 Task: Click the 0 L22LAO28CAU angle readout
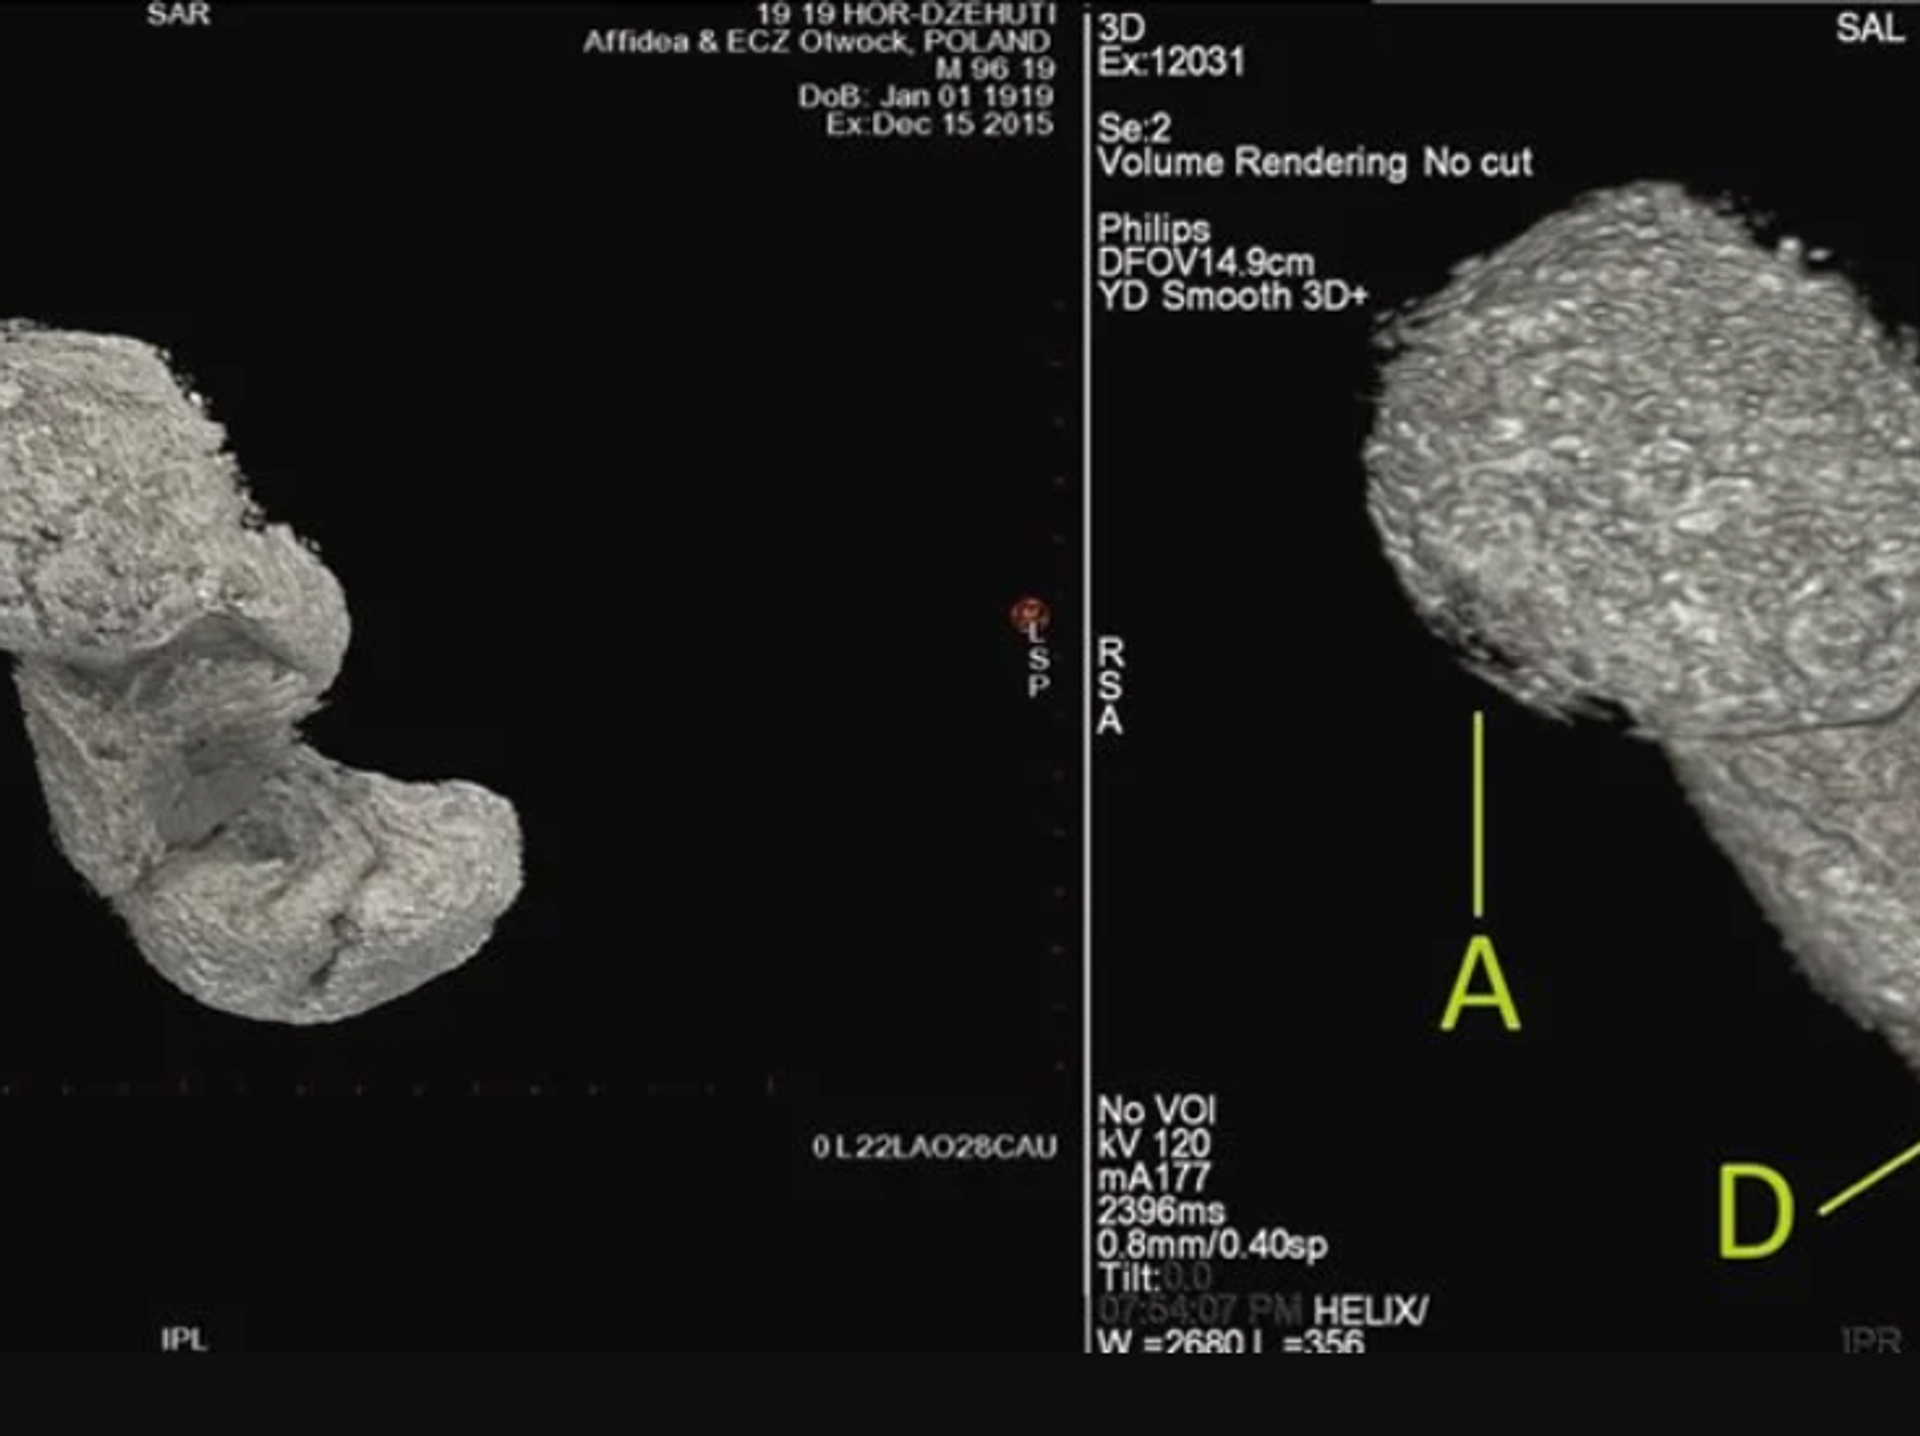(934, 1147)
